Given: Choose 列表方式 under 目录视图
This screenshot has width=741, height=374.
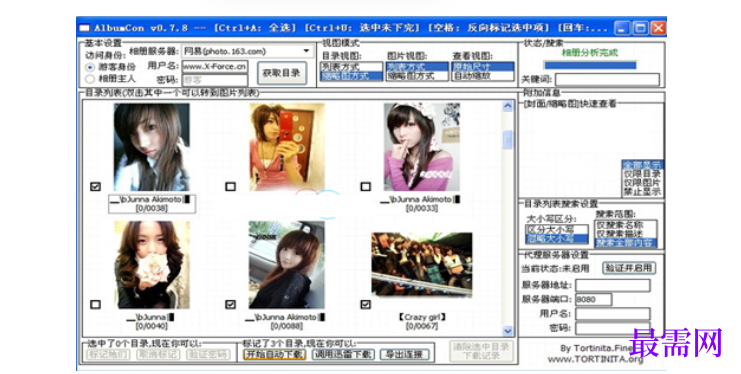Looking at the screenshot, I should point(351,67).
